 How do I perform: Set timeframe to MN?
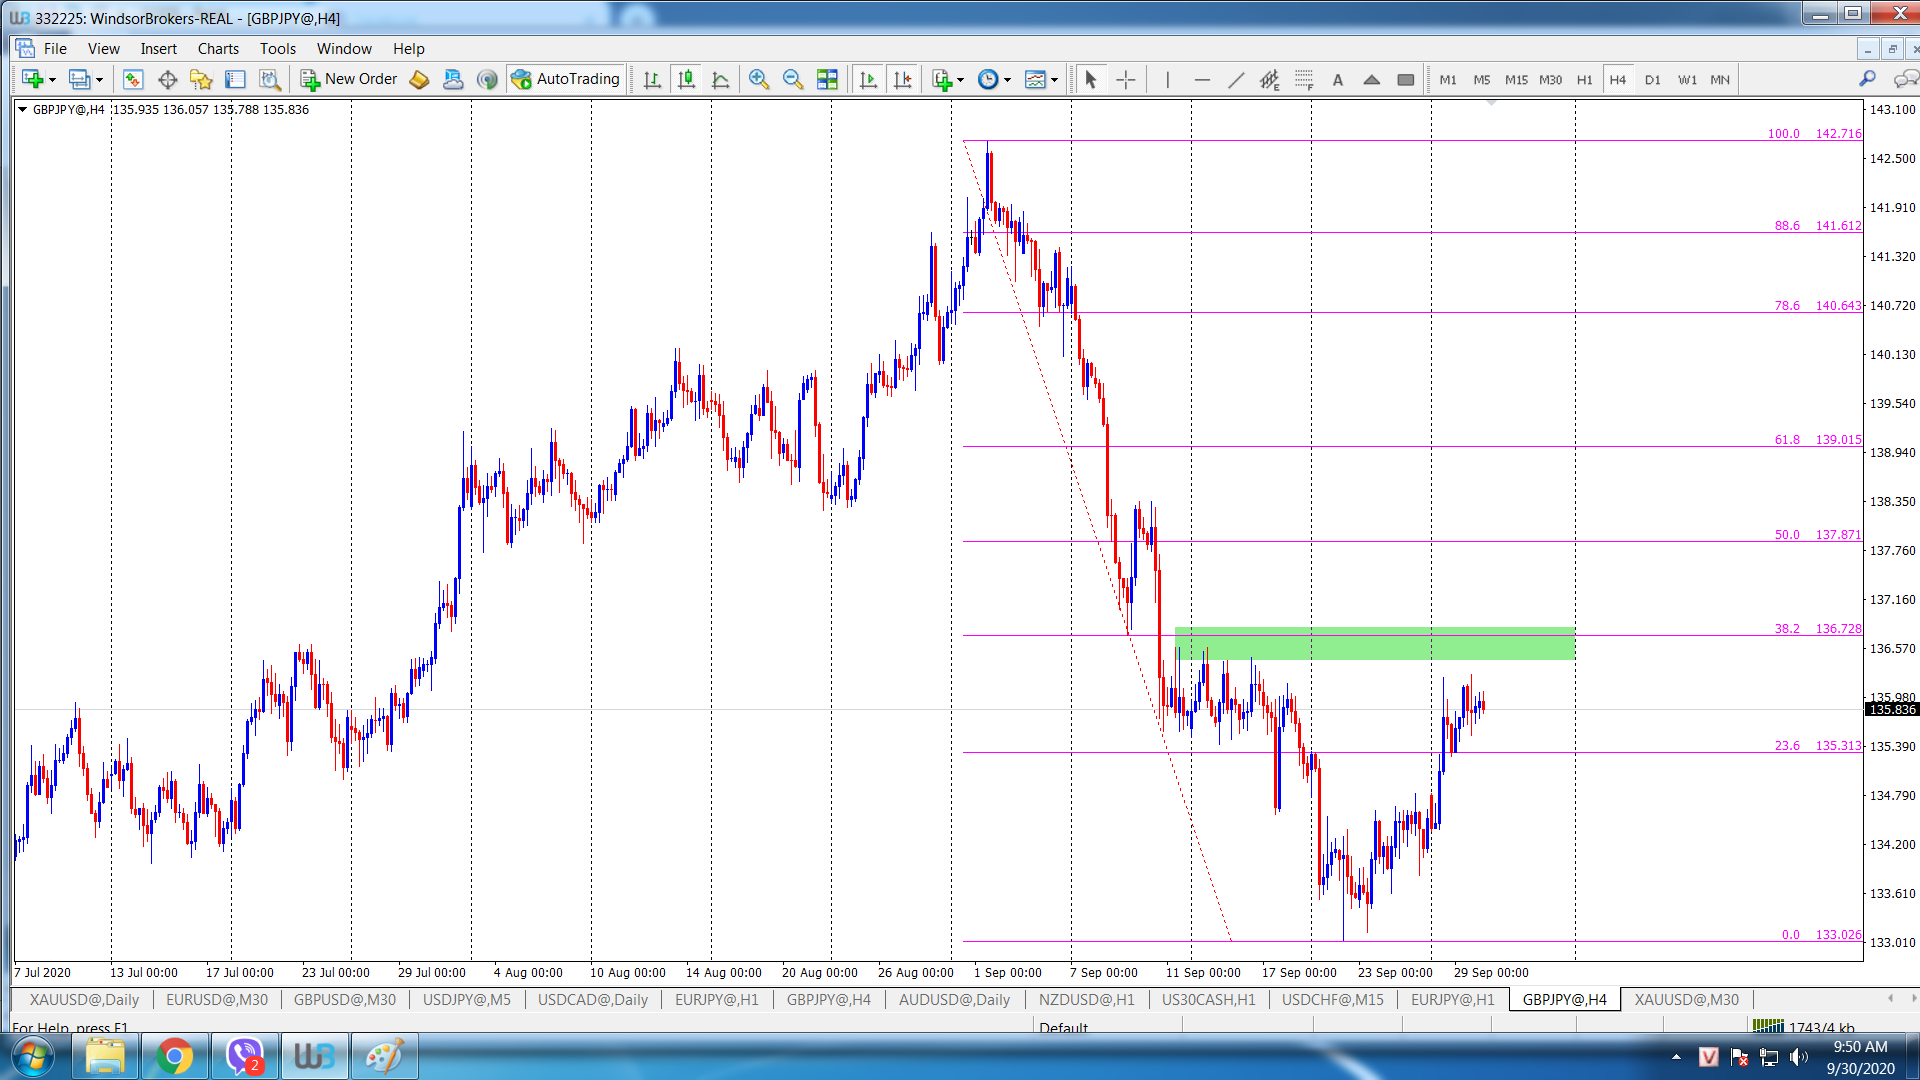1720,79
